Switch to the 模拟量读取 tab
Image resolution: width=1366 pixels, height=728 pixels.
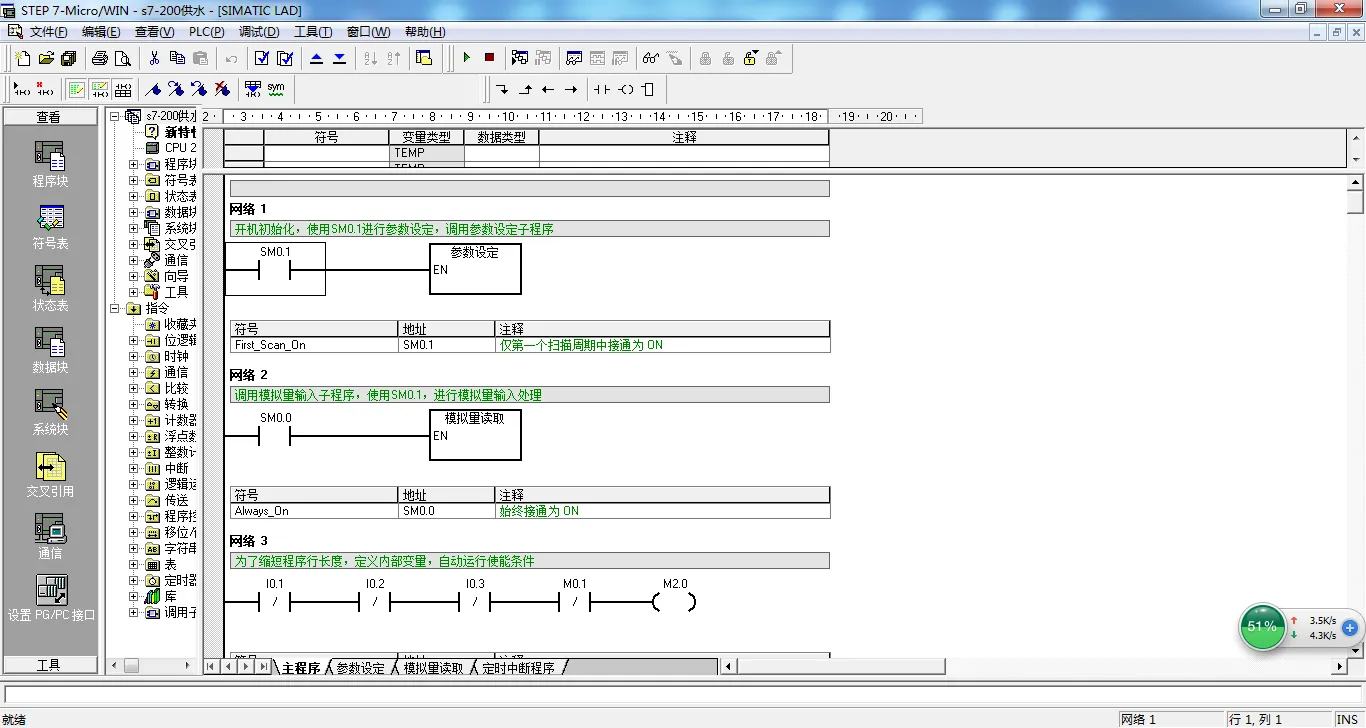433,668
